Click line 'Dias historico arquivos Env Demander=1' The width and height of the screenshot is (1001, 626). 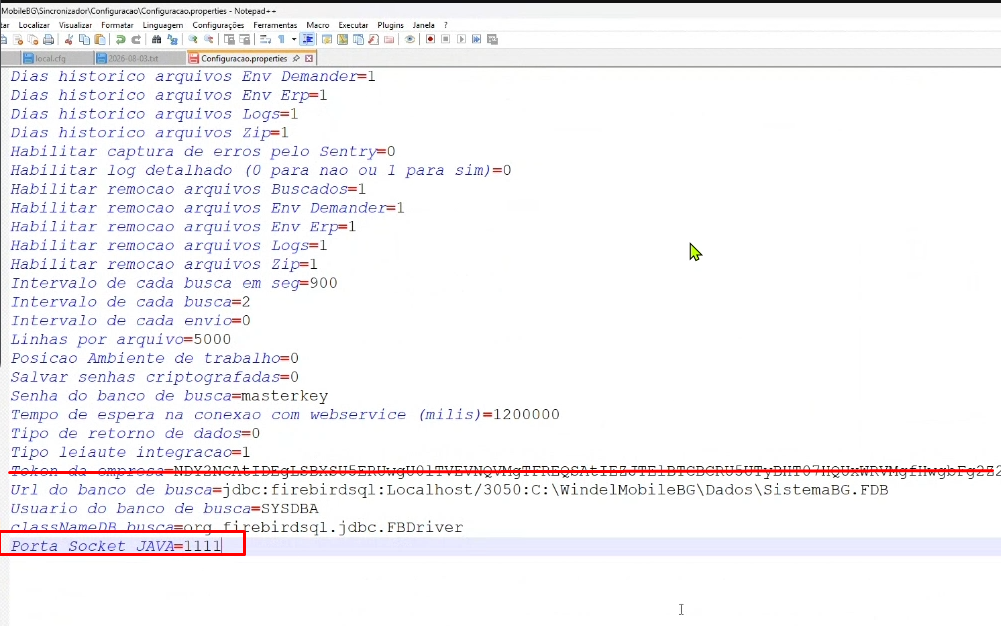coord(193,77)
